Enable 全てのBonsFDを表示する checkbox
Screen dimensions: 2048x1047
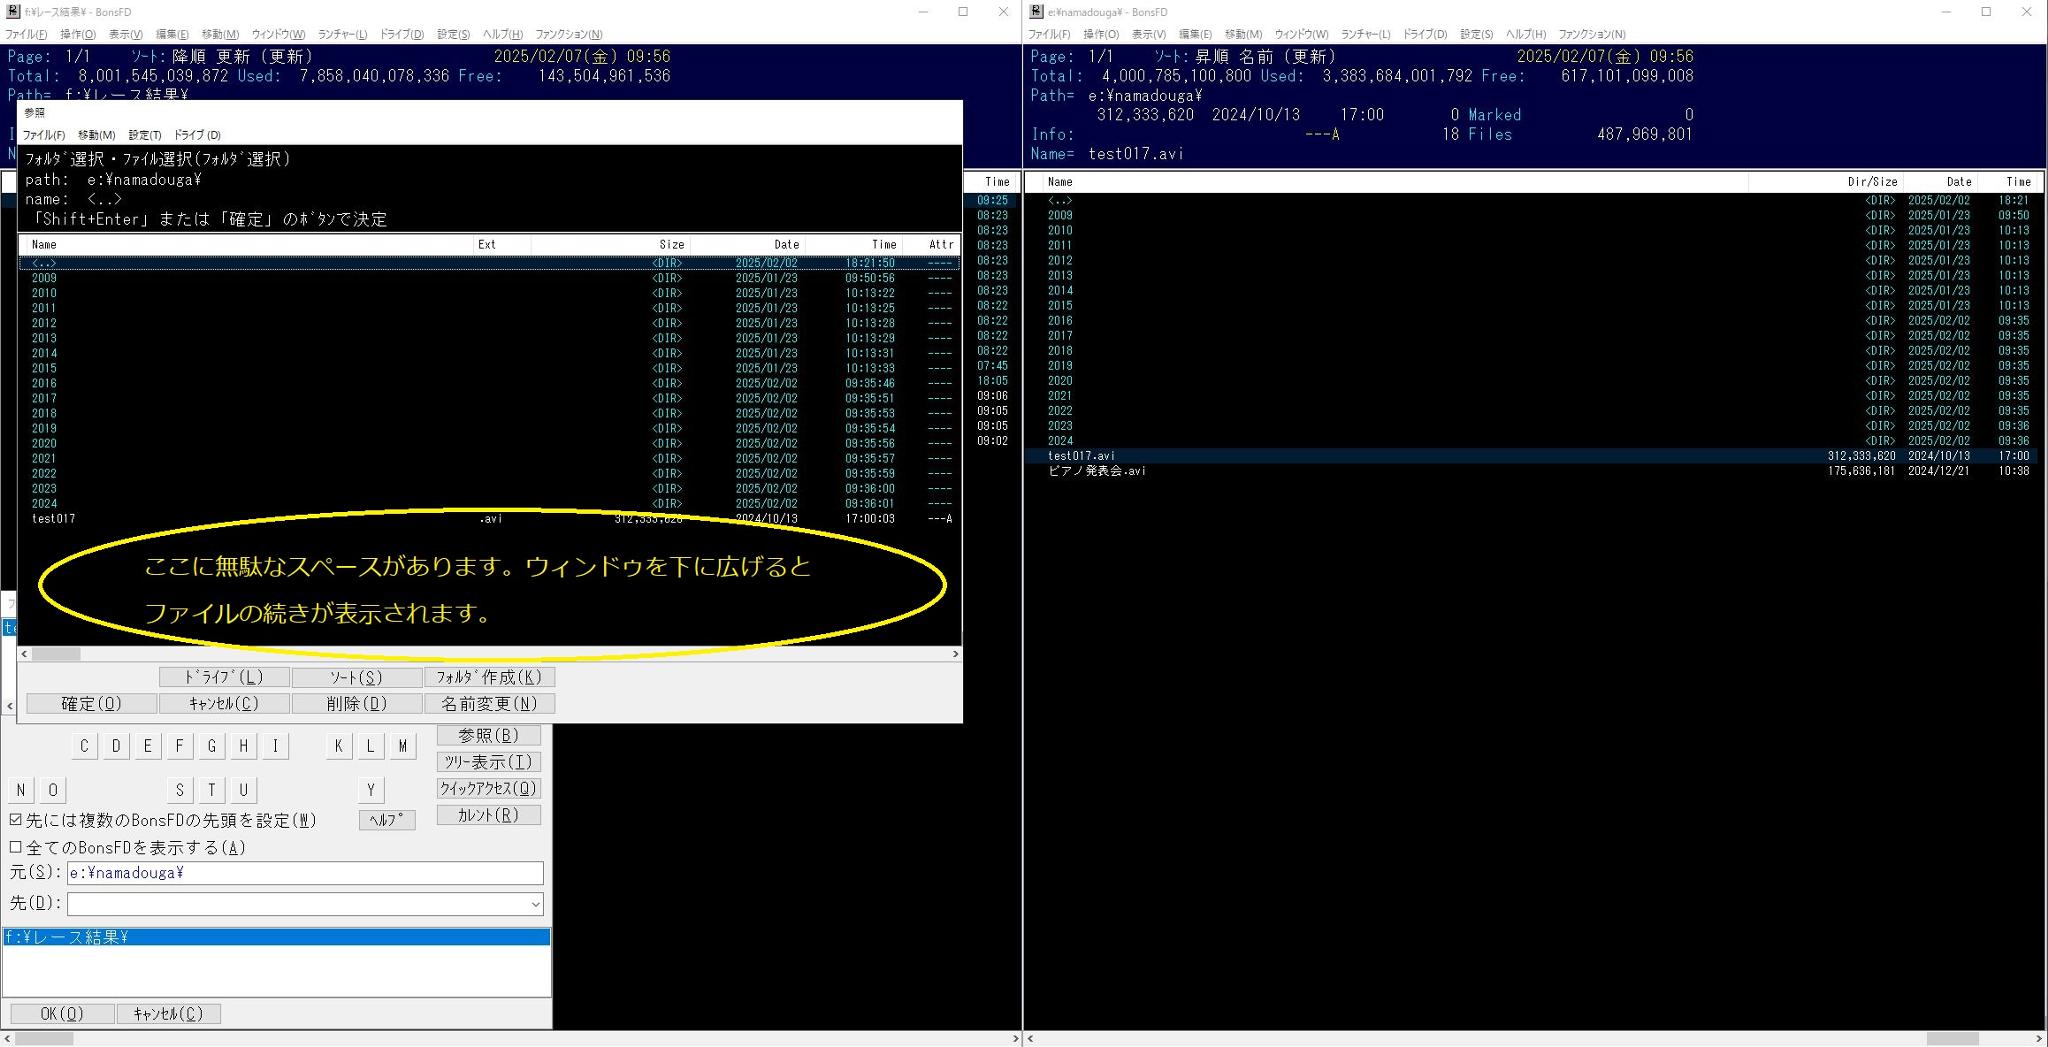coord(16,847)
